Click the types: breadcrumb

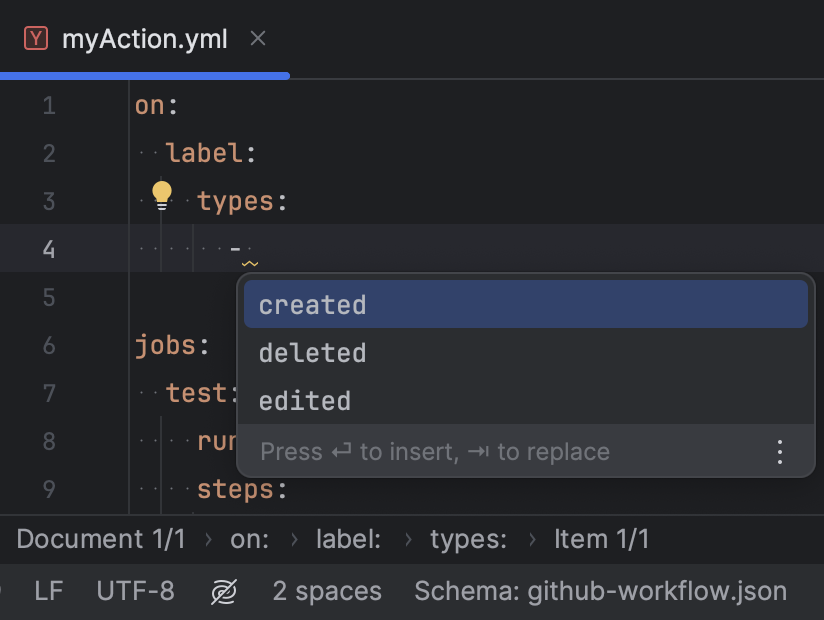(468, 539)
